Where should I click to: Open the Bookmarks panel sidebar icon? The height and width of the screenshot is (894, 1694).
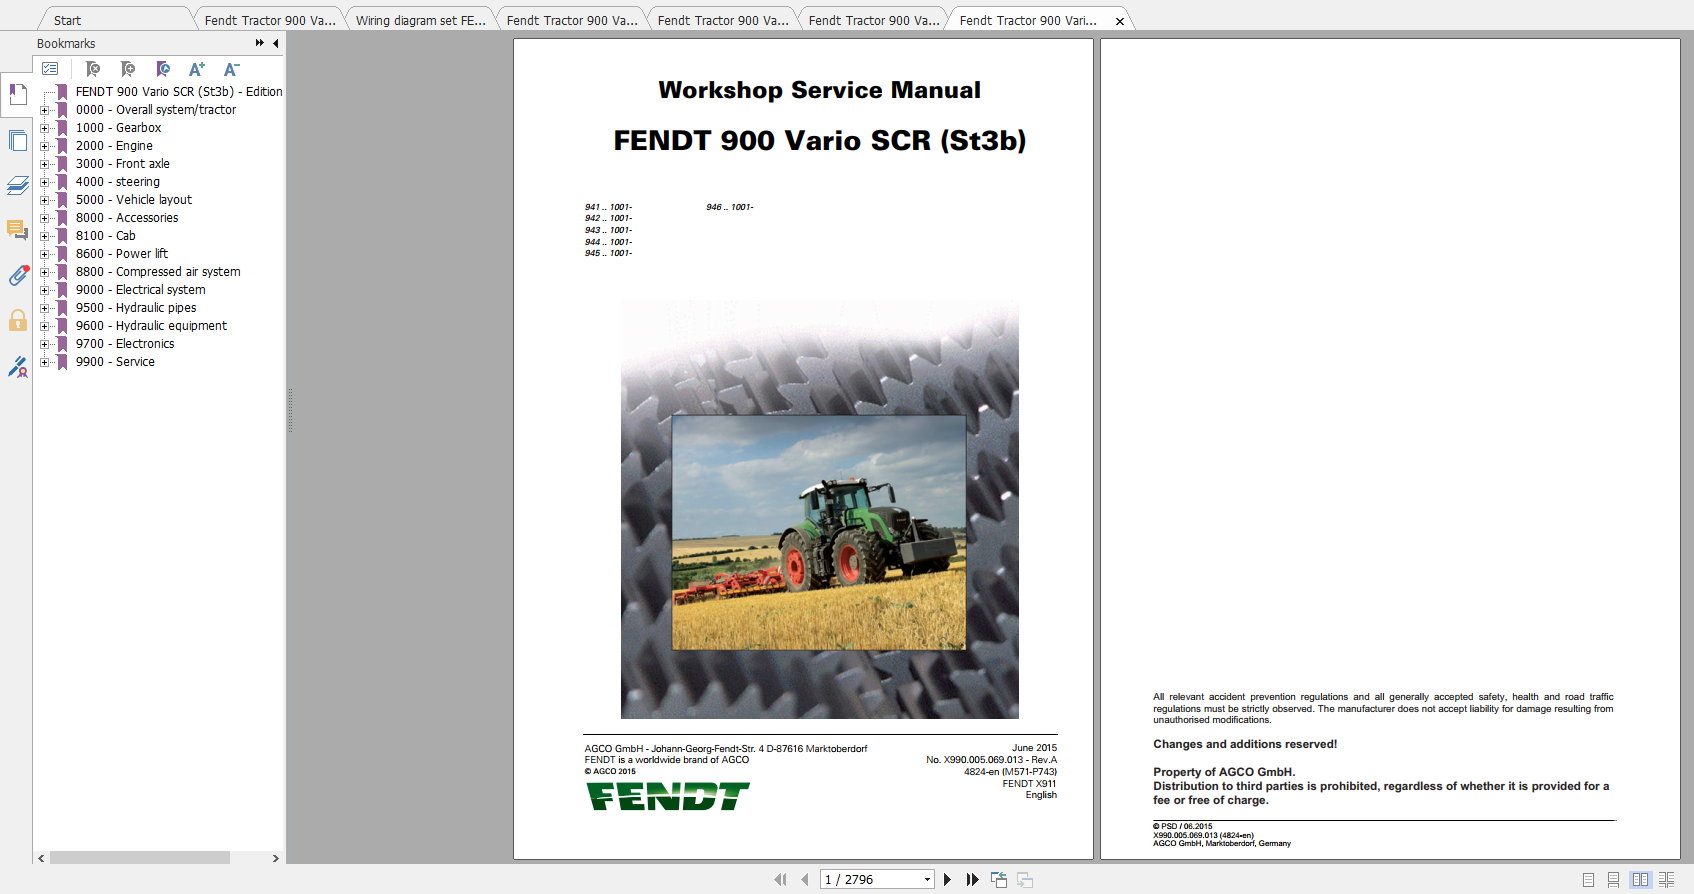[x=17, y=95]
